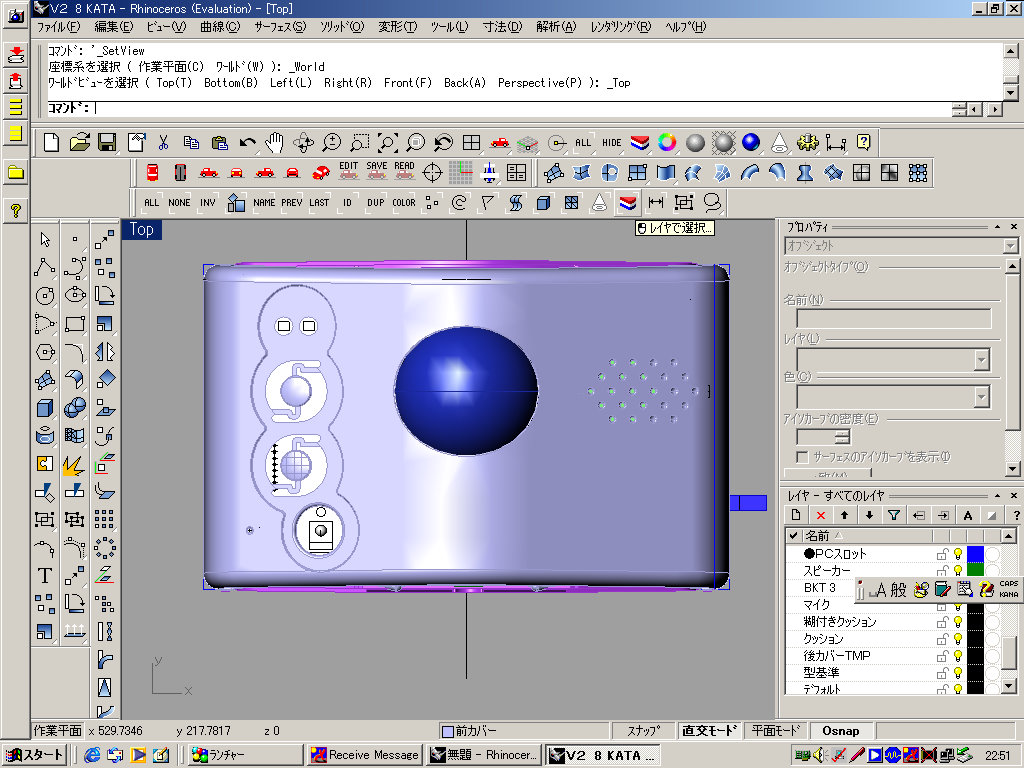Click the filter funnel icon in layer panel

pyautogui.click(x=894, y=515)
